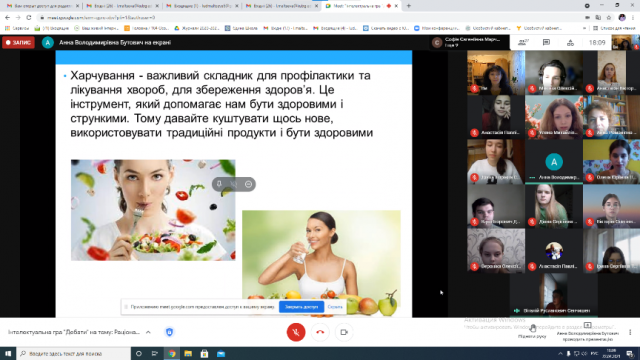Click Chrome icon in Windows taskbar
The width and height of the screenshot is (640, 360).
pyautogui.click(x=172, y=353)
